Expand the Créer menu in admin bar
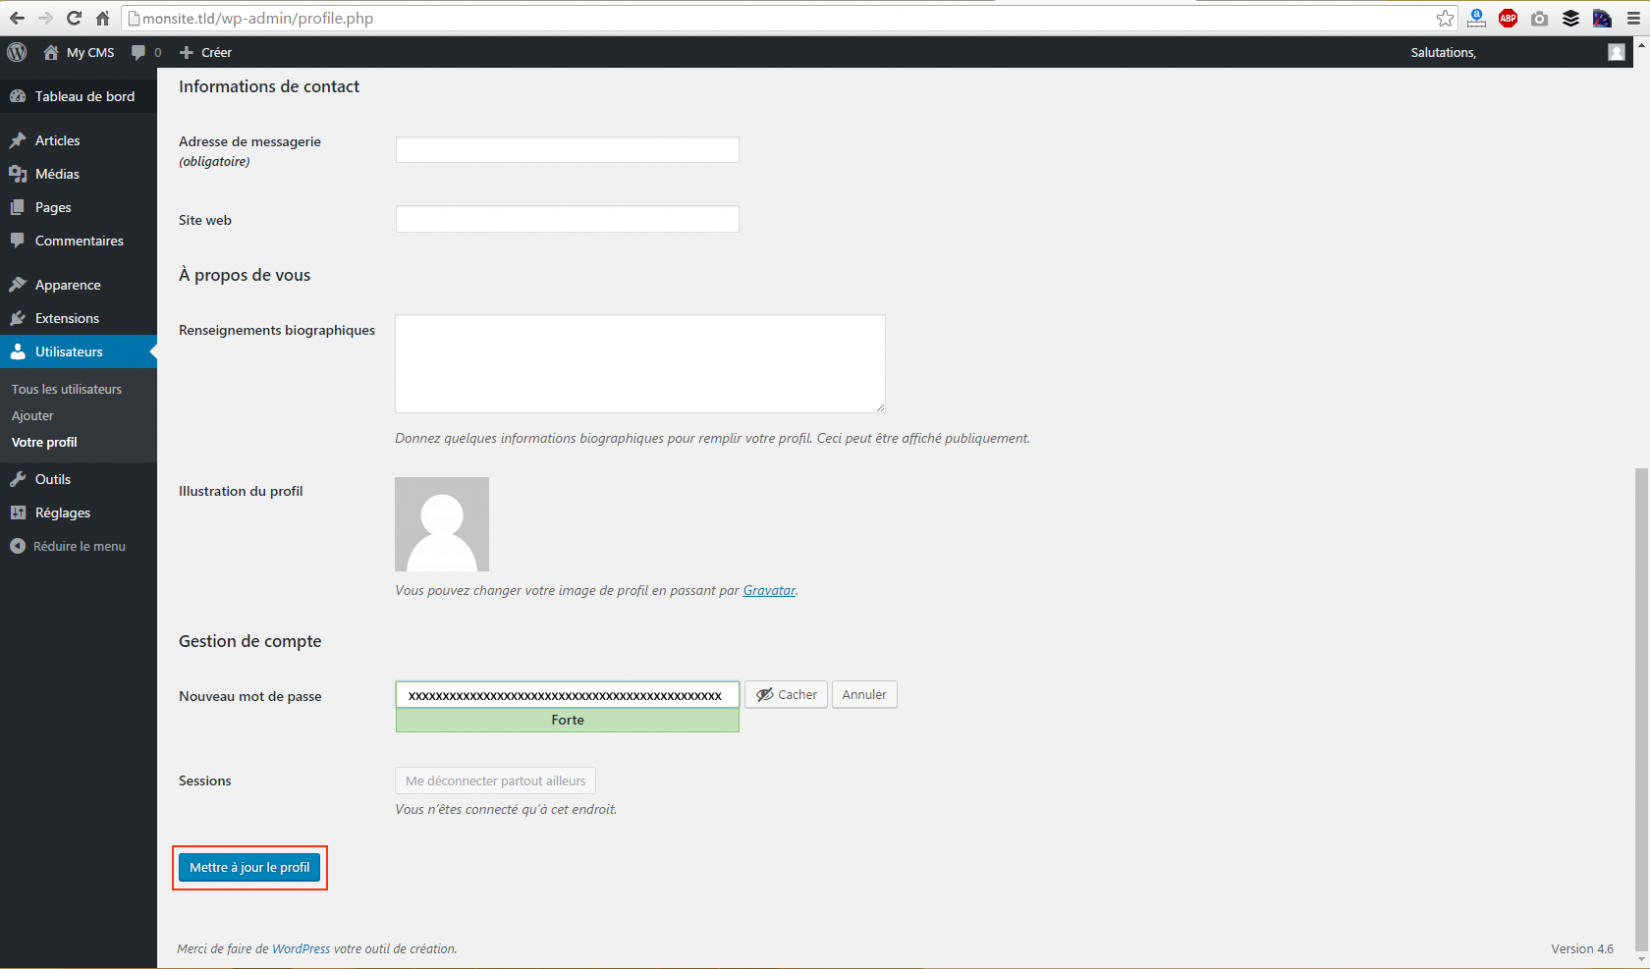Screen dimensions: 1650x969 tap(205, 52)
